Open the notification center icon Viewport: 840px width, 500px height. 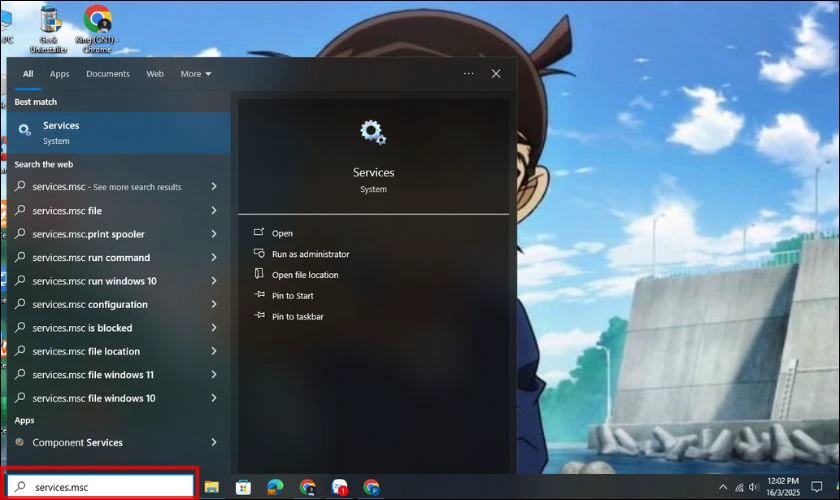pos(816,487)
